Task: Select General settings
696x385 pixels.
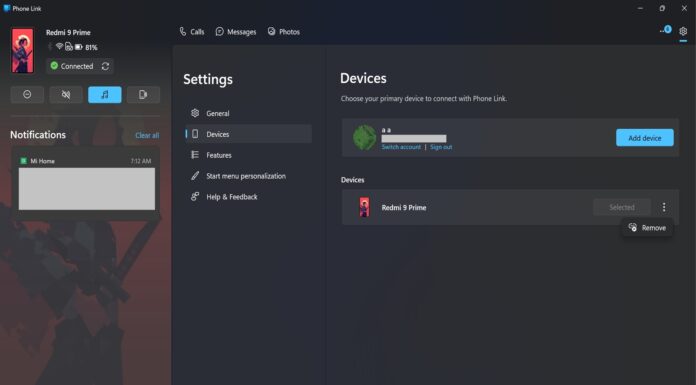Action: tap(249, 113)
